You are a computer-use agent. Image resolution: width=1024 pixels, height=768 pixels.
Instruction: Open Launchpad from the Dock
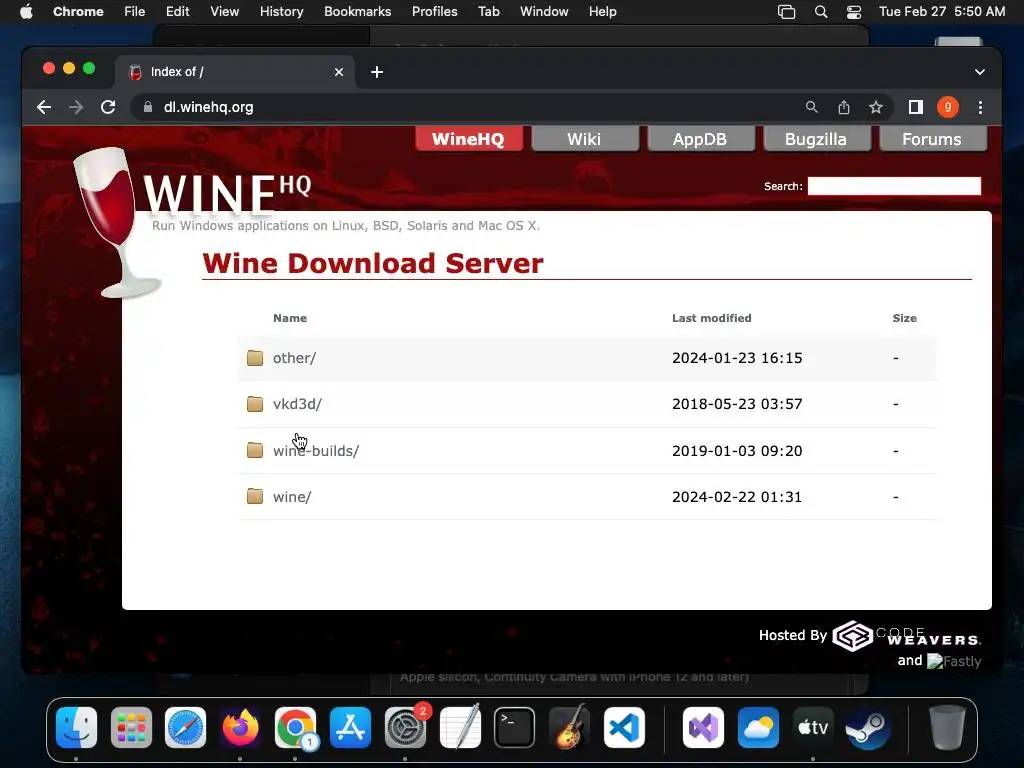pos(131,727)
